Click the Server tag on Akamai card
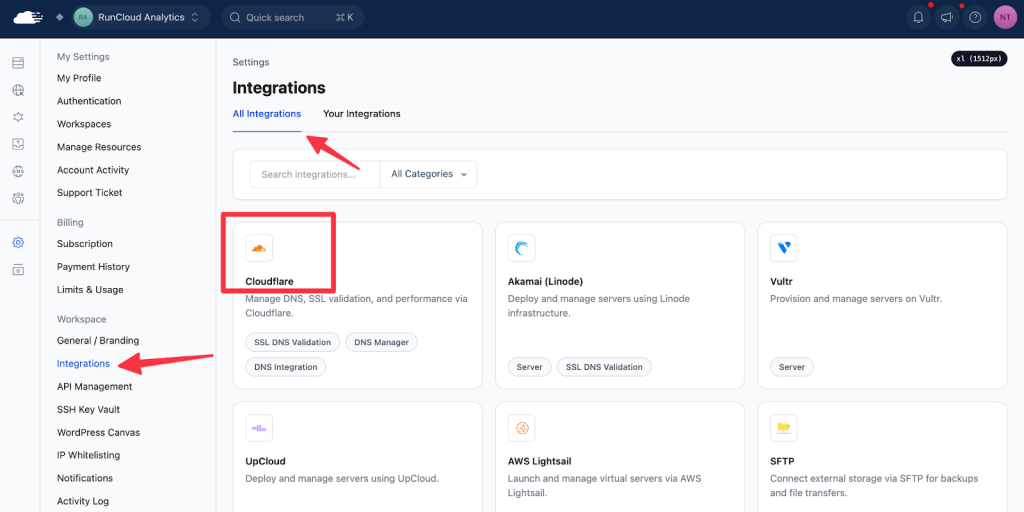This screenshot has width=1024, height=512. click(x=530, y=367)
